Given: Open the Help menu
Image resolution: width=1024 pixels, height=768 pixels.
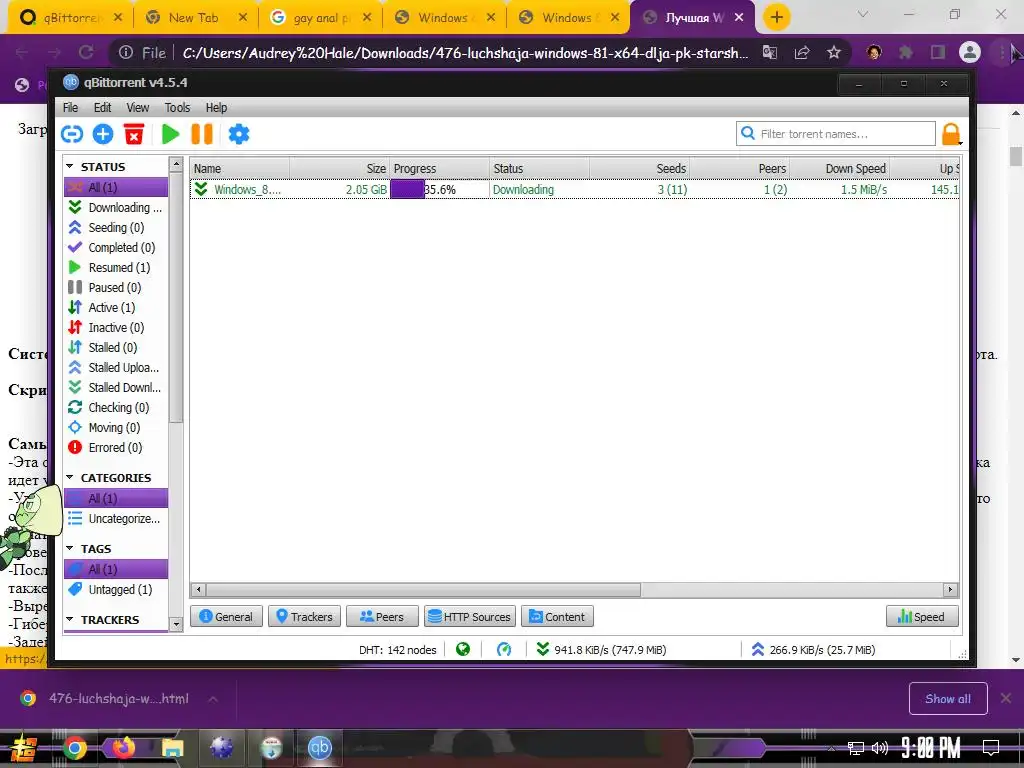Looking at the screenshot, I should [x=216, y=108].
